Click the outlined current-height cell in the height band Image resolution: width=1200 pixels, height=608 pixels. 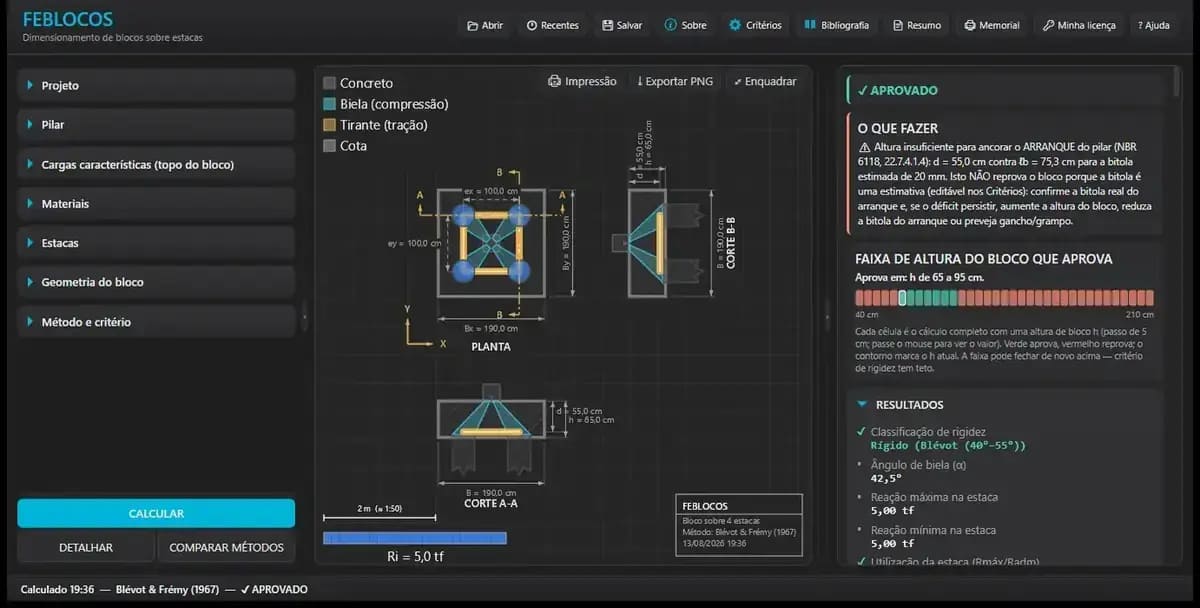tap(903, 298)
